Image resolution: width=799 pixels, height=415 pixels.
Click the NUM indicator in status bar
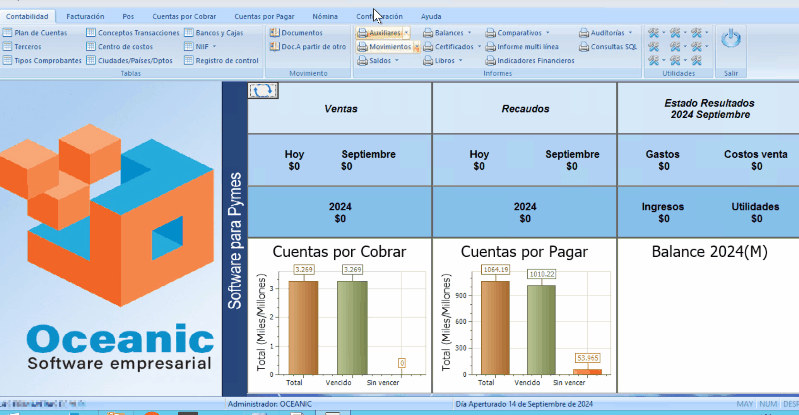pyautogui.click(x=768, y=404)
